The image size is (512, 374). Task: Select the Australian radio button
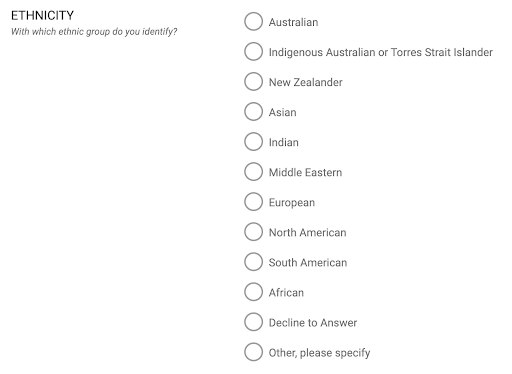click(253, 22)
